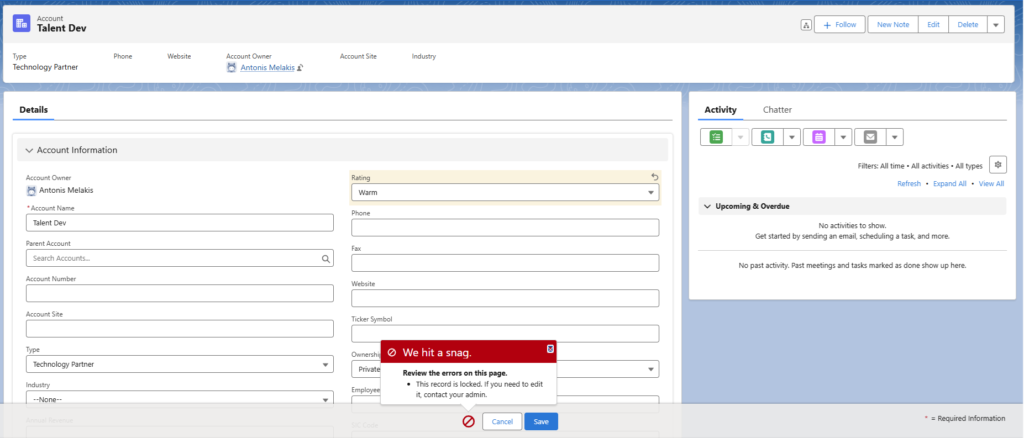Click the change owner icon next to Antonis Melakis
Image resolution: width=1024 pixels, height=438 pixels.
300,67
